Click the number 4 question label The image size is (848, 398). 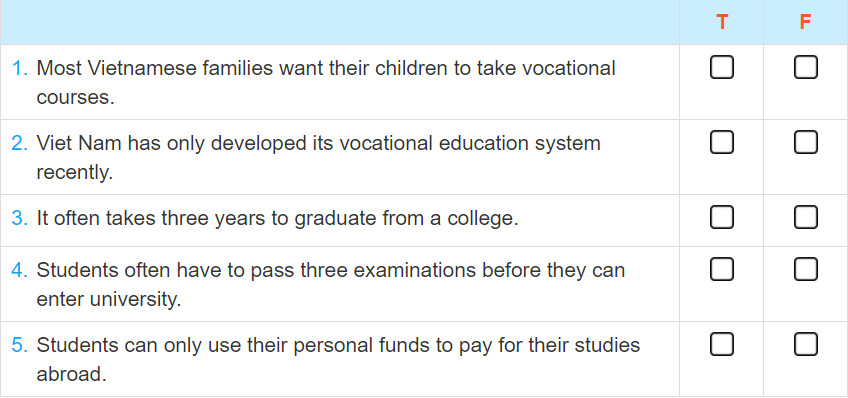click(x=19, y=270)
